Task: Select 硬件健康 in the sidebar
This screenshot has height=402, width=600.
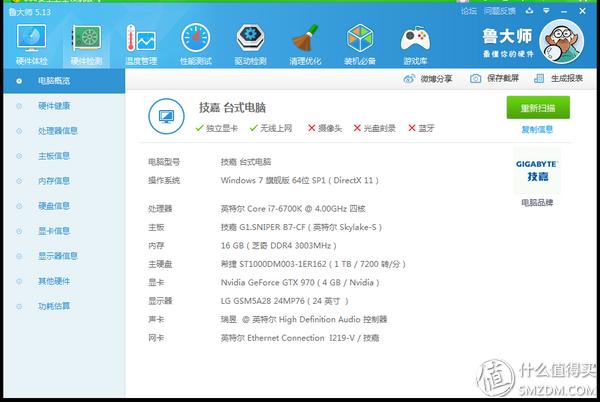Action: (54, 105)
